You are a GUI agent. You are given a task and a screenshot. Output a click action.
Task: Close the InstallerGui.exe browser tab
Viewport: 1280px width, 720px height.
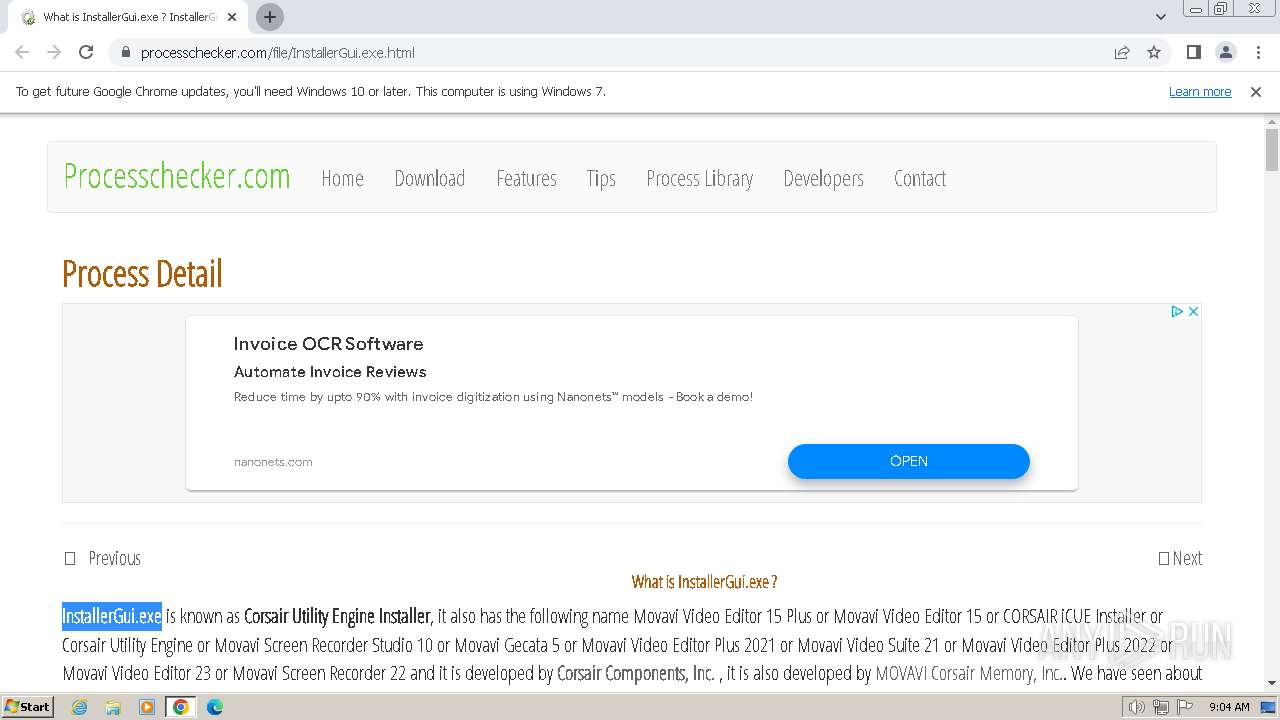[232, 17]
